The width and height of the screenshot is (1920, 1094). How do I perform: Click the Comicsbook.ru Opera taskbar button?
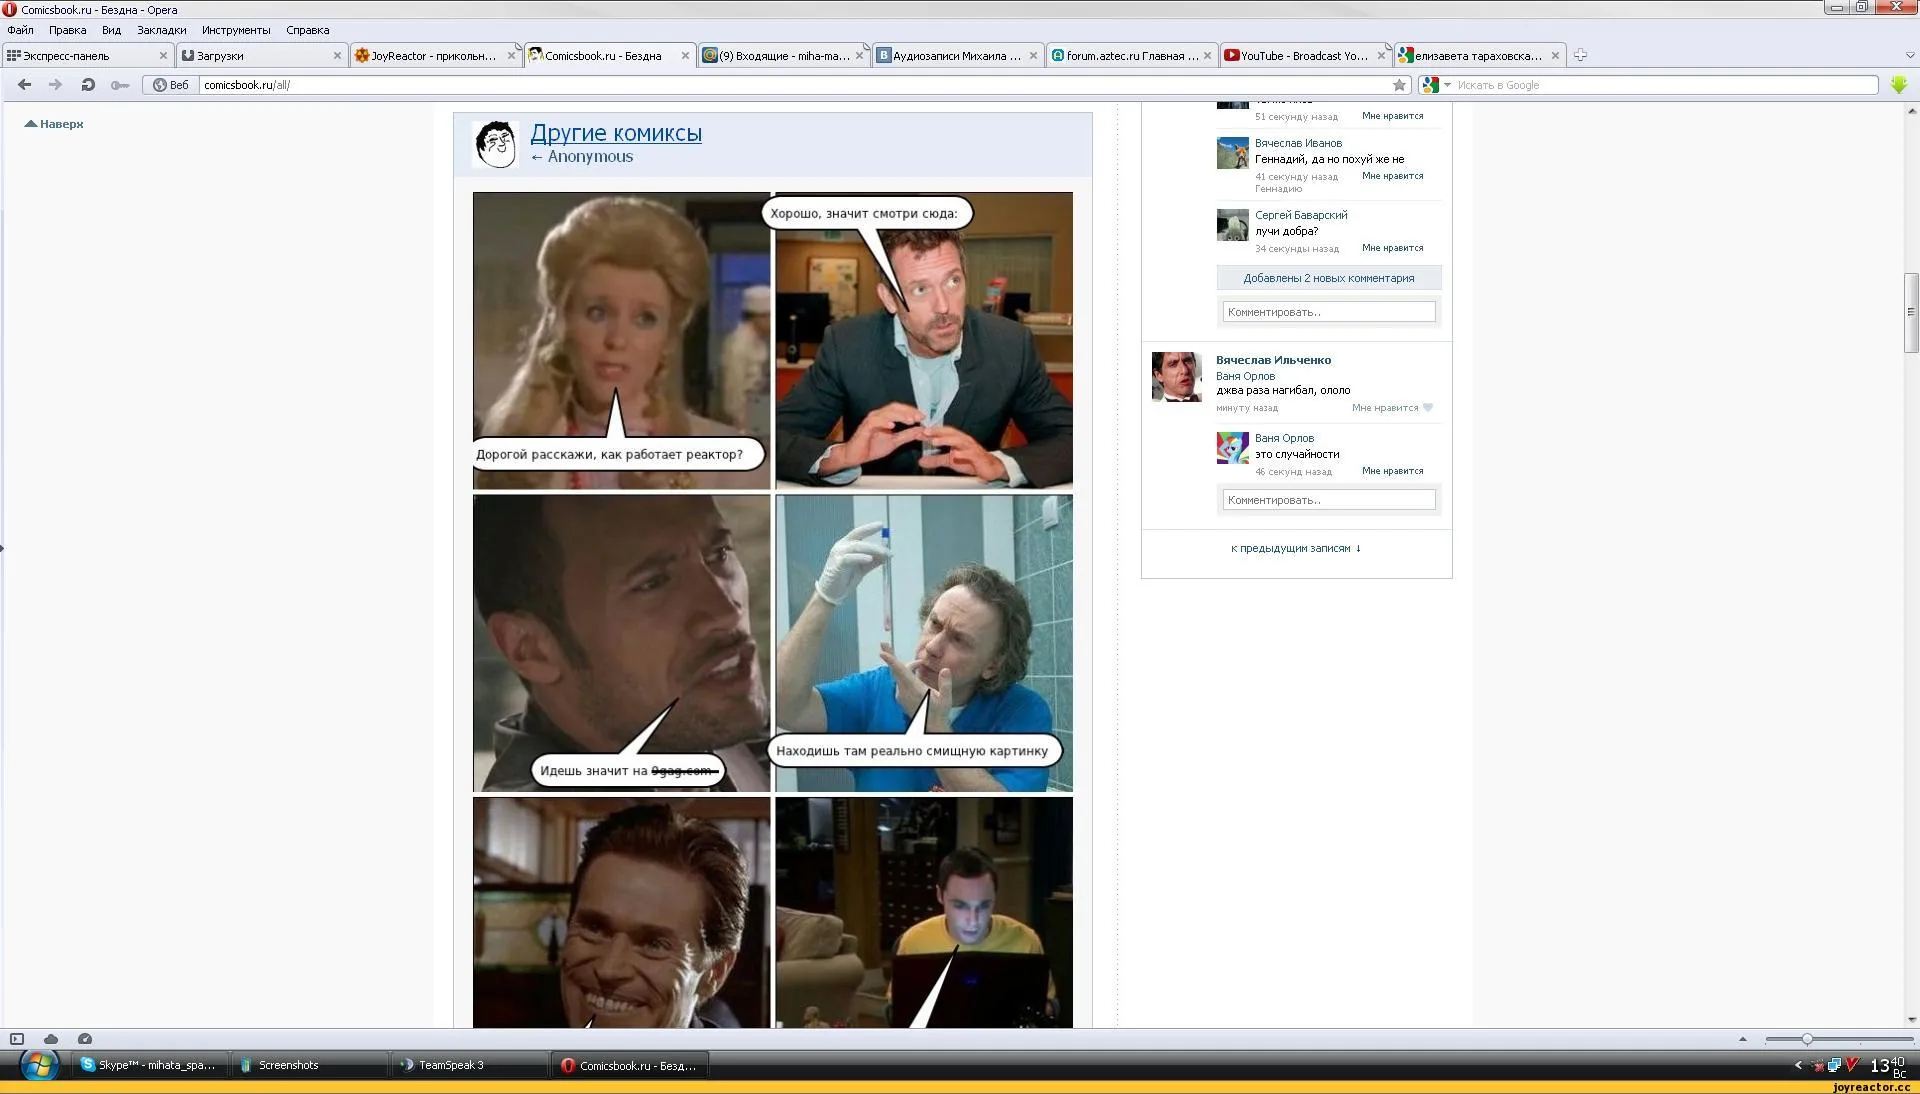pyautogui.click(x=630, y=1065)
